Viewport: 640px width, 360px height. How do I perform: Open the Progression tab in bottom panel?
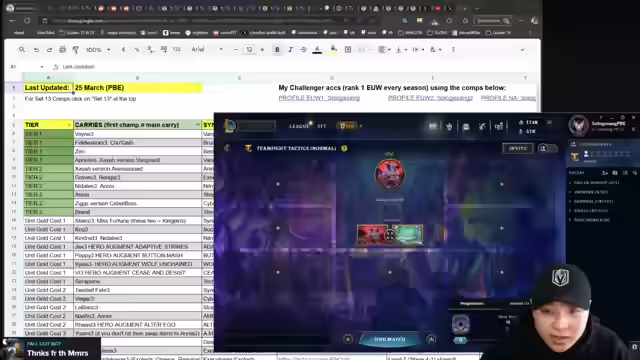pos(472,303)
